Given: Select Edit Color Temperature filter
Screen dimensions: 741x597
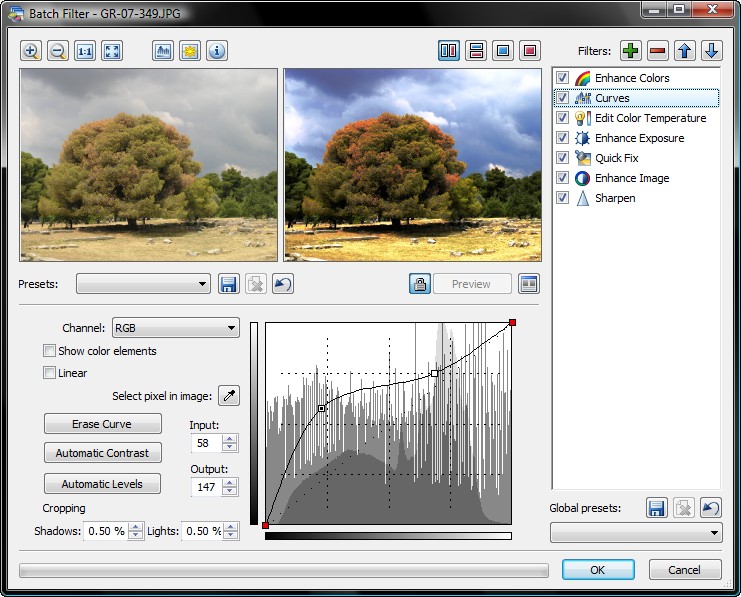Looking at the screenshot, I should (650, 118).
